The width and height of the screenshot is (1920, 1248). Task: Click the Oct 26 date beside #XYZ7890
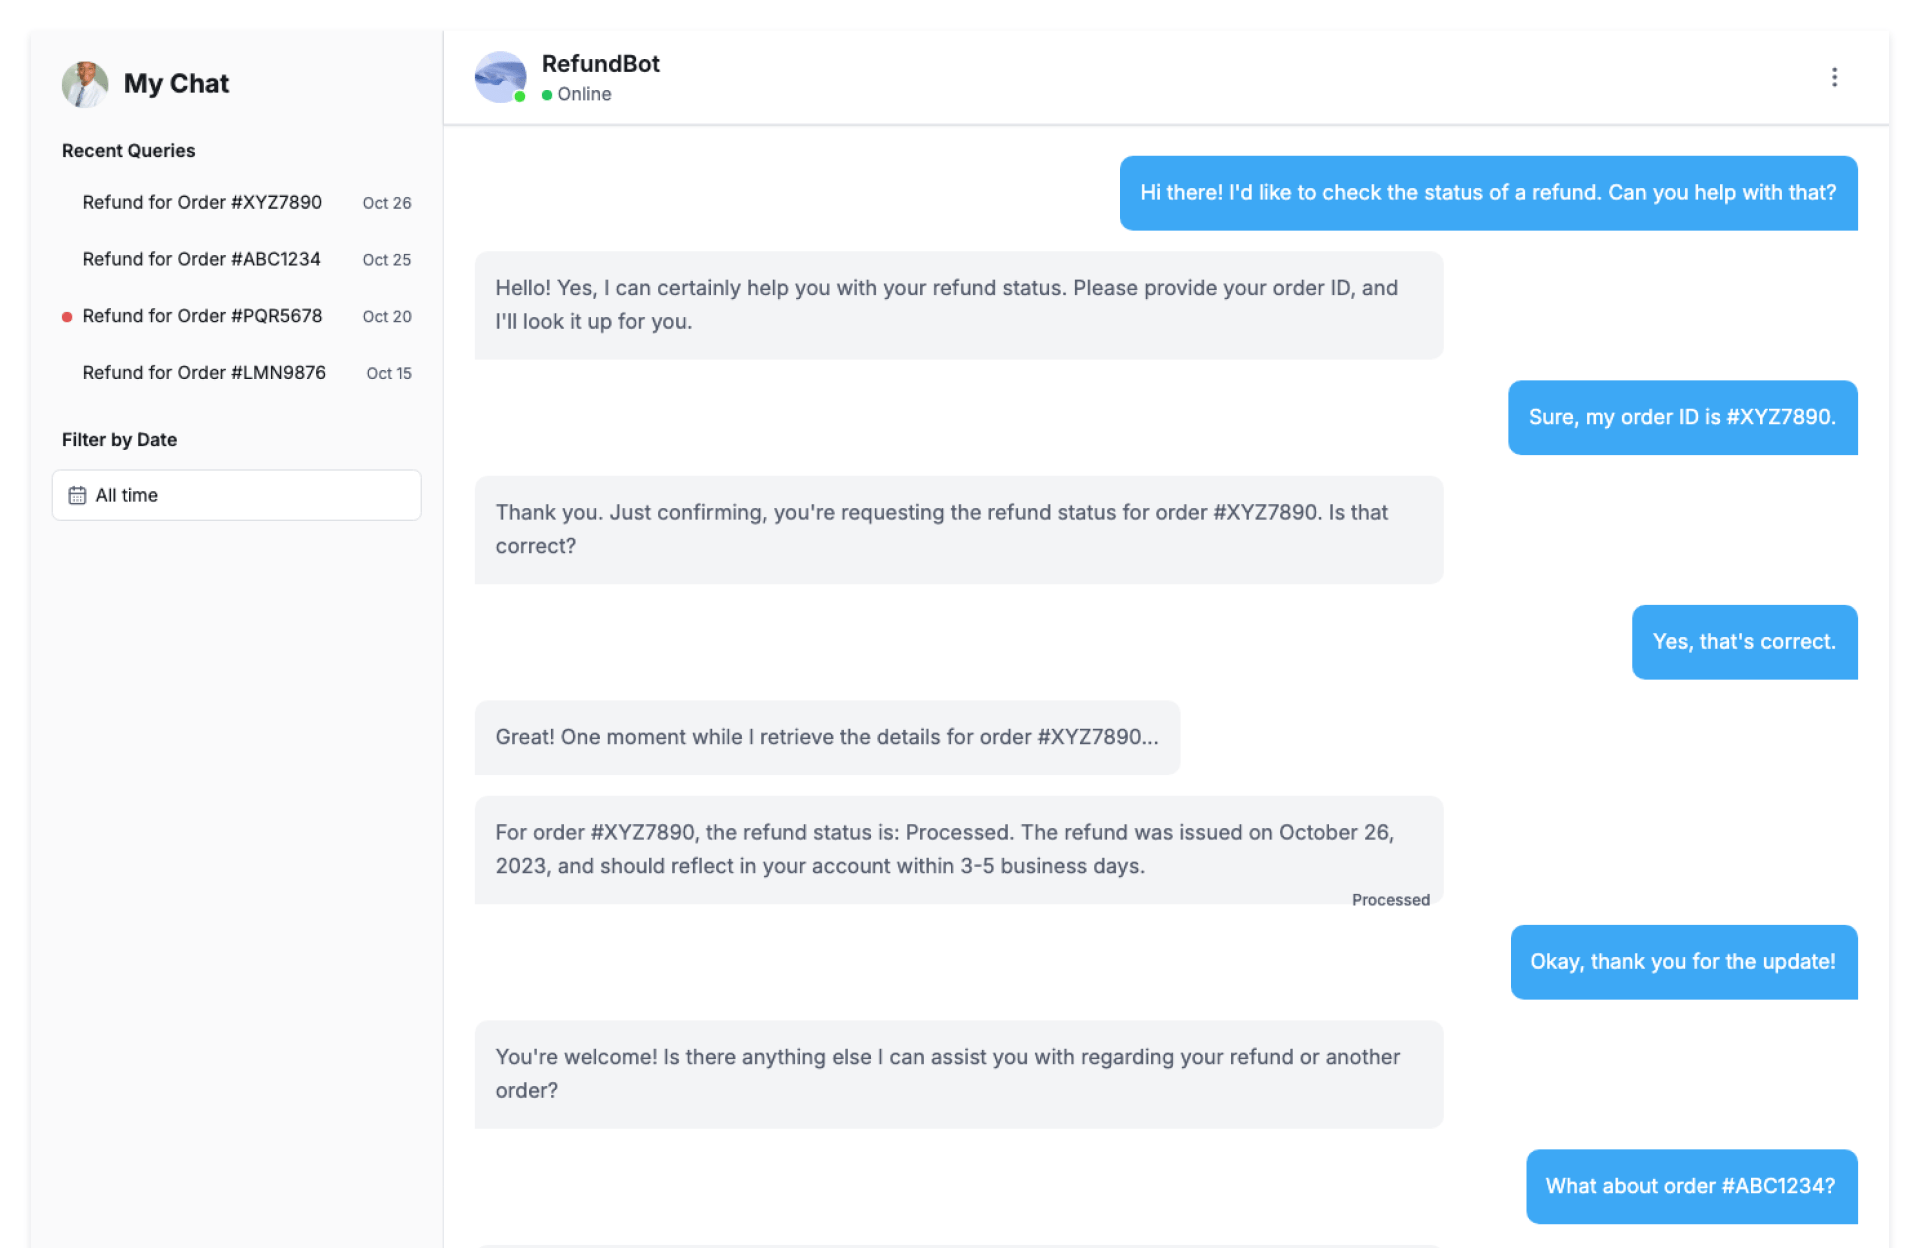[x=387, y=204]
